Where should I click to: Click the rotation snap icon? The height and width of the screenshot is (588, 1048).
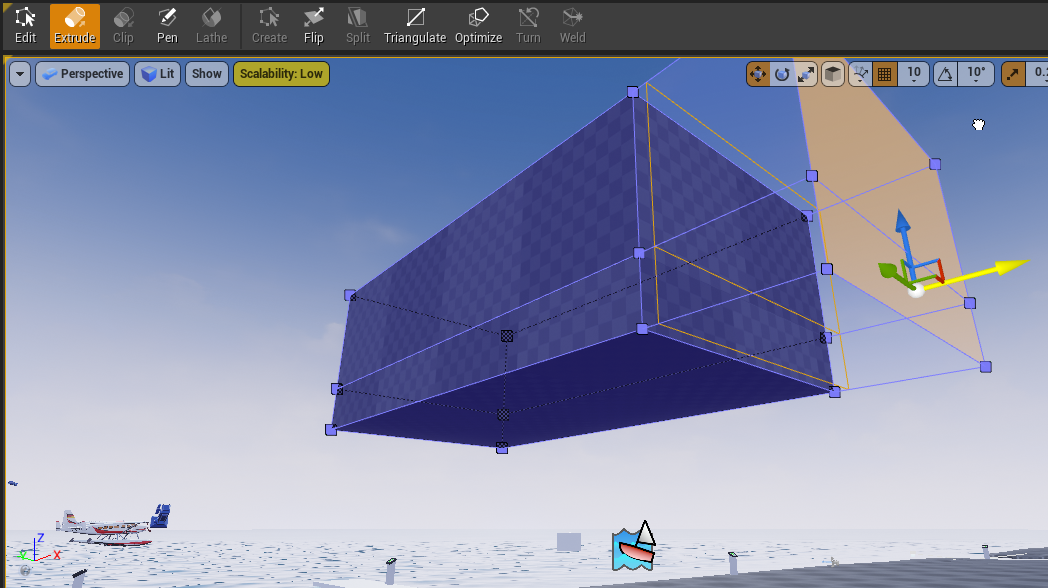[781, 73]
